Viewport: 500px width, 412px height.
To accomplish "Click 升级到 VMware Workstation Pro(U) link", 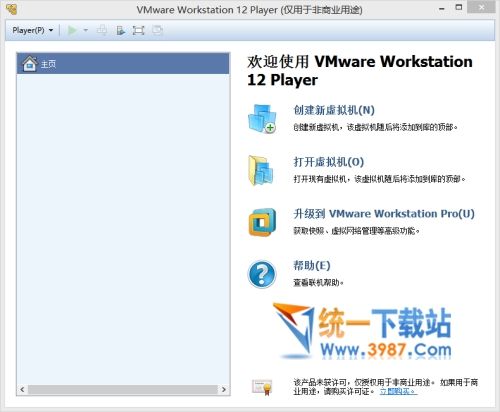I will (x=384, y=214).
